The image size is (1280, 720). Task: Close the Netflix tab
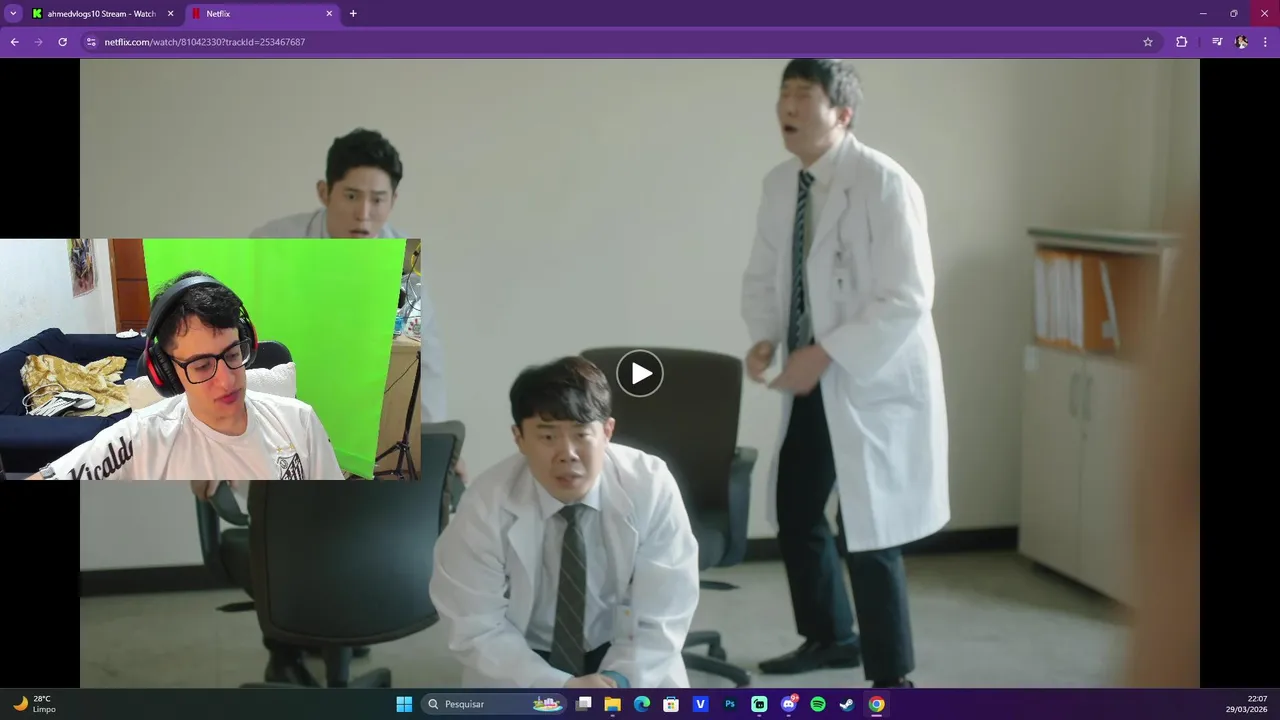pos(329,14)
